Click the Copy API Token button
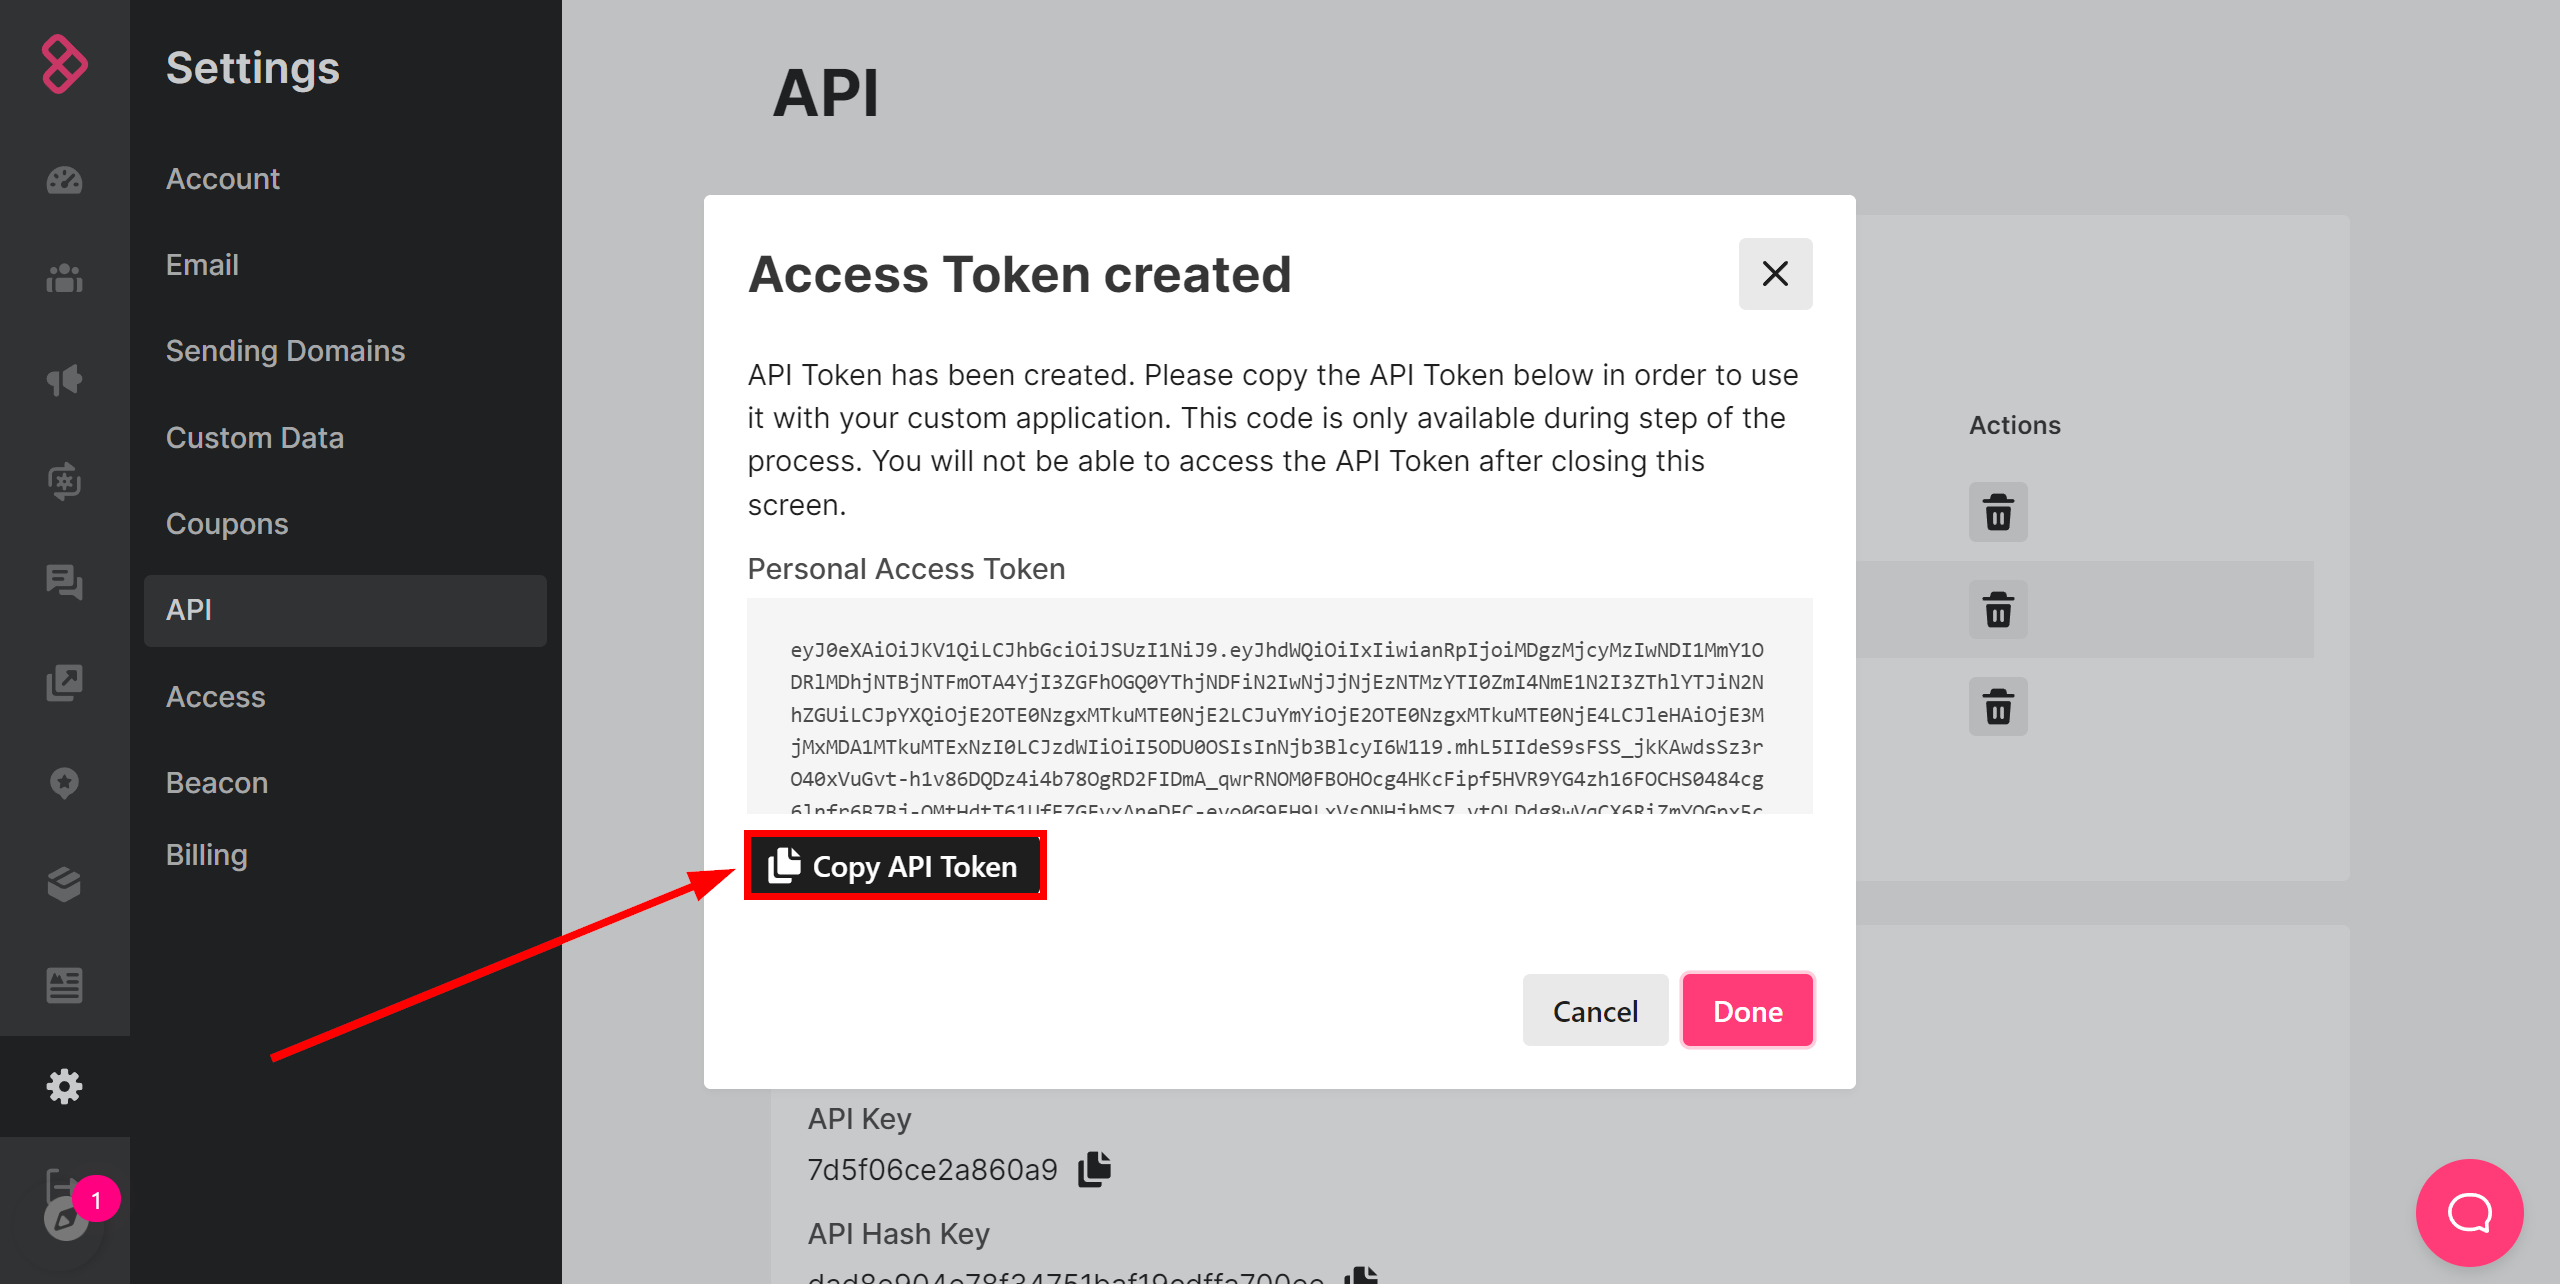Image resolution: width=2560 pixels, height=1284 pixels. coord(897,866)
